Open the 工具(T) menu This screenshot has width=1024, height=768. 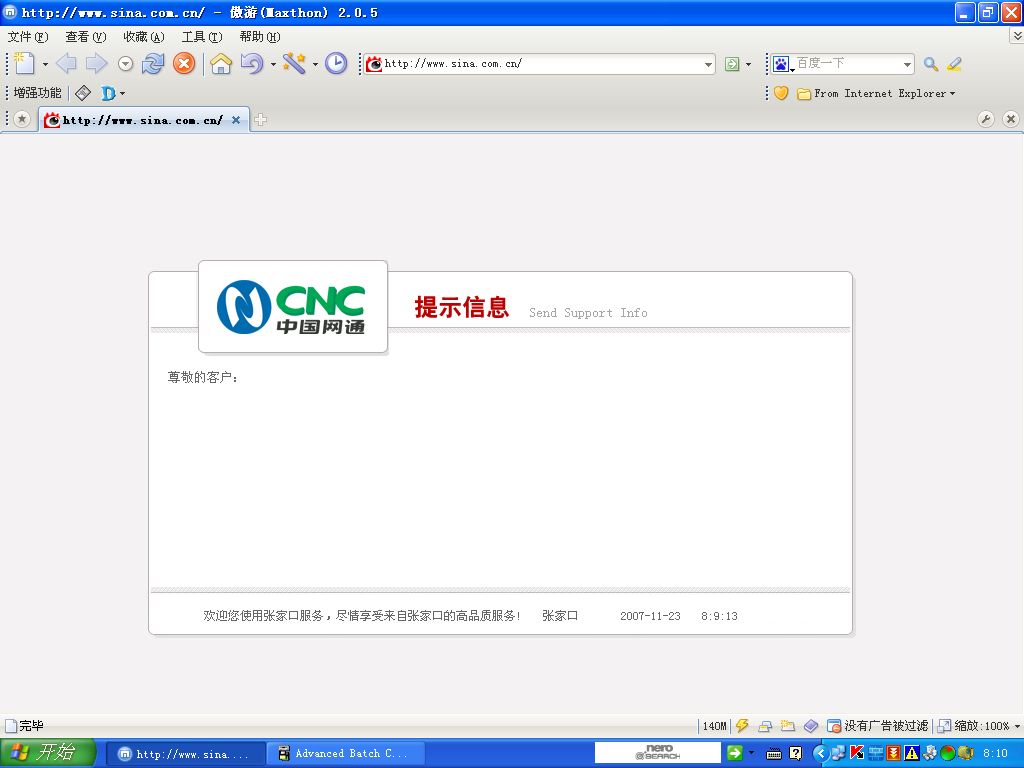coord(202,37)
